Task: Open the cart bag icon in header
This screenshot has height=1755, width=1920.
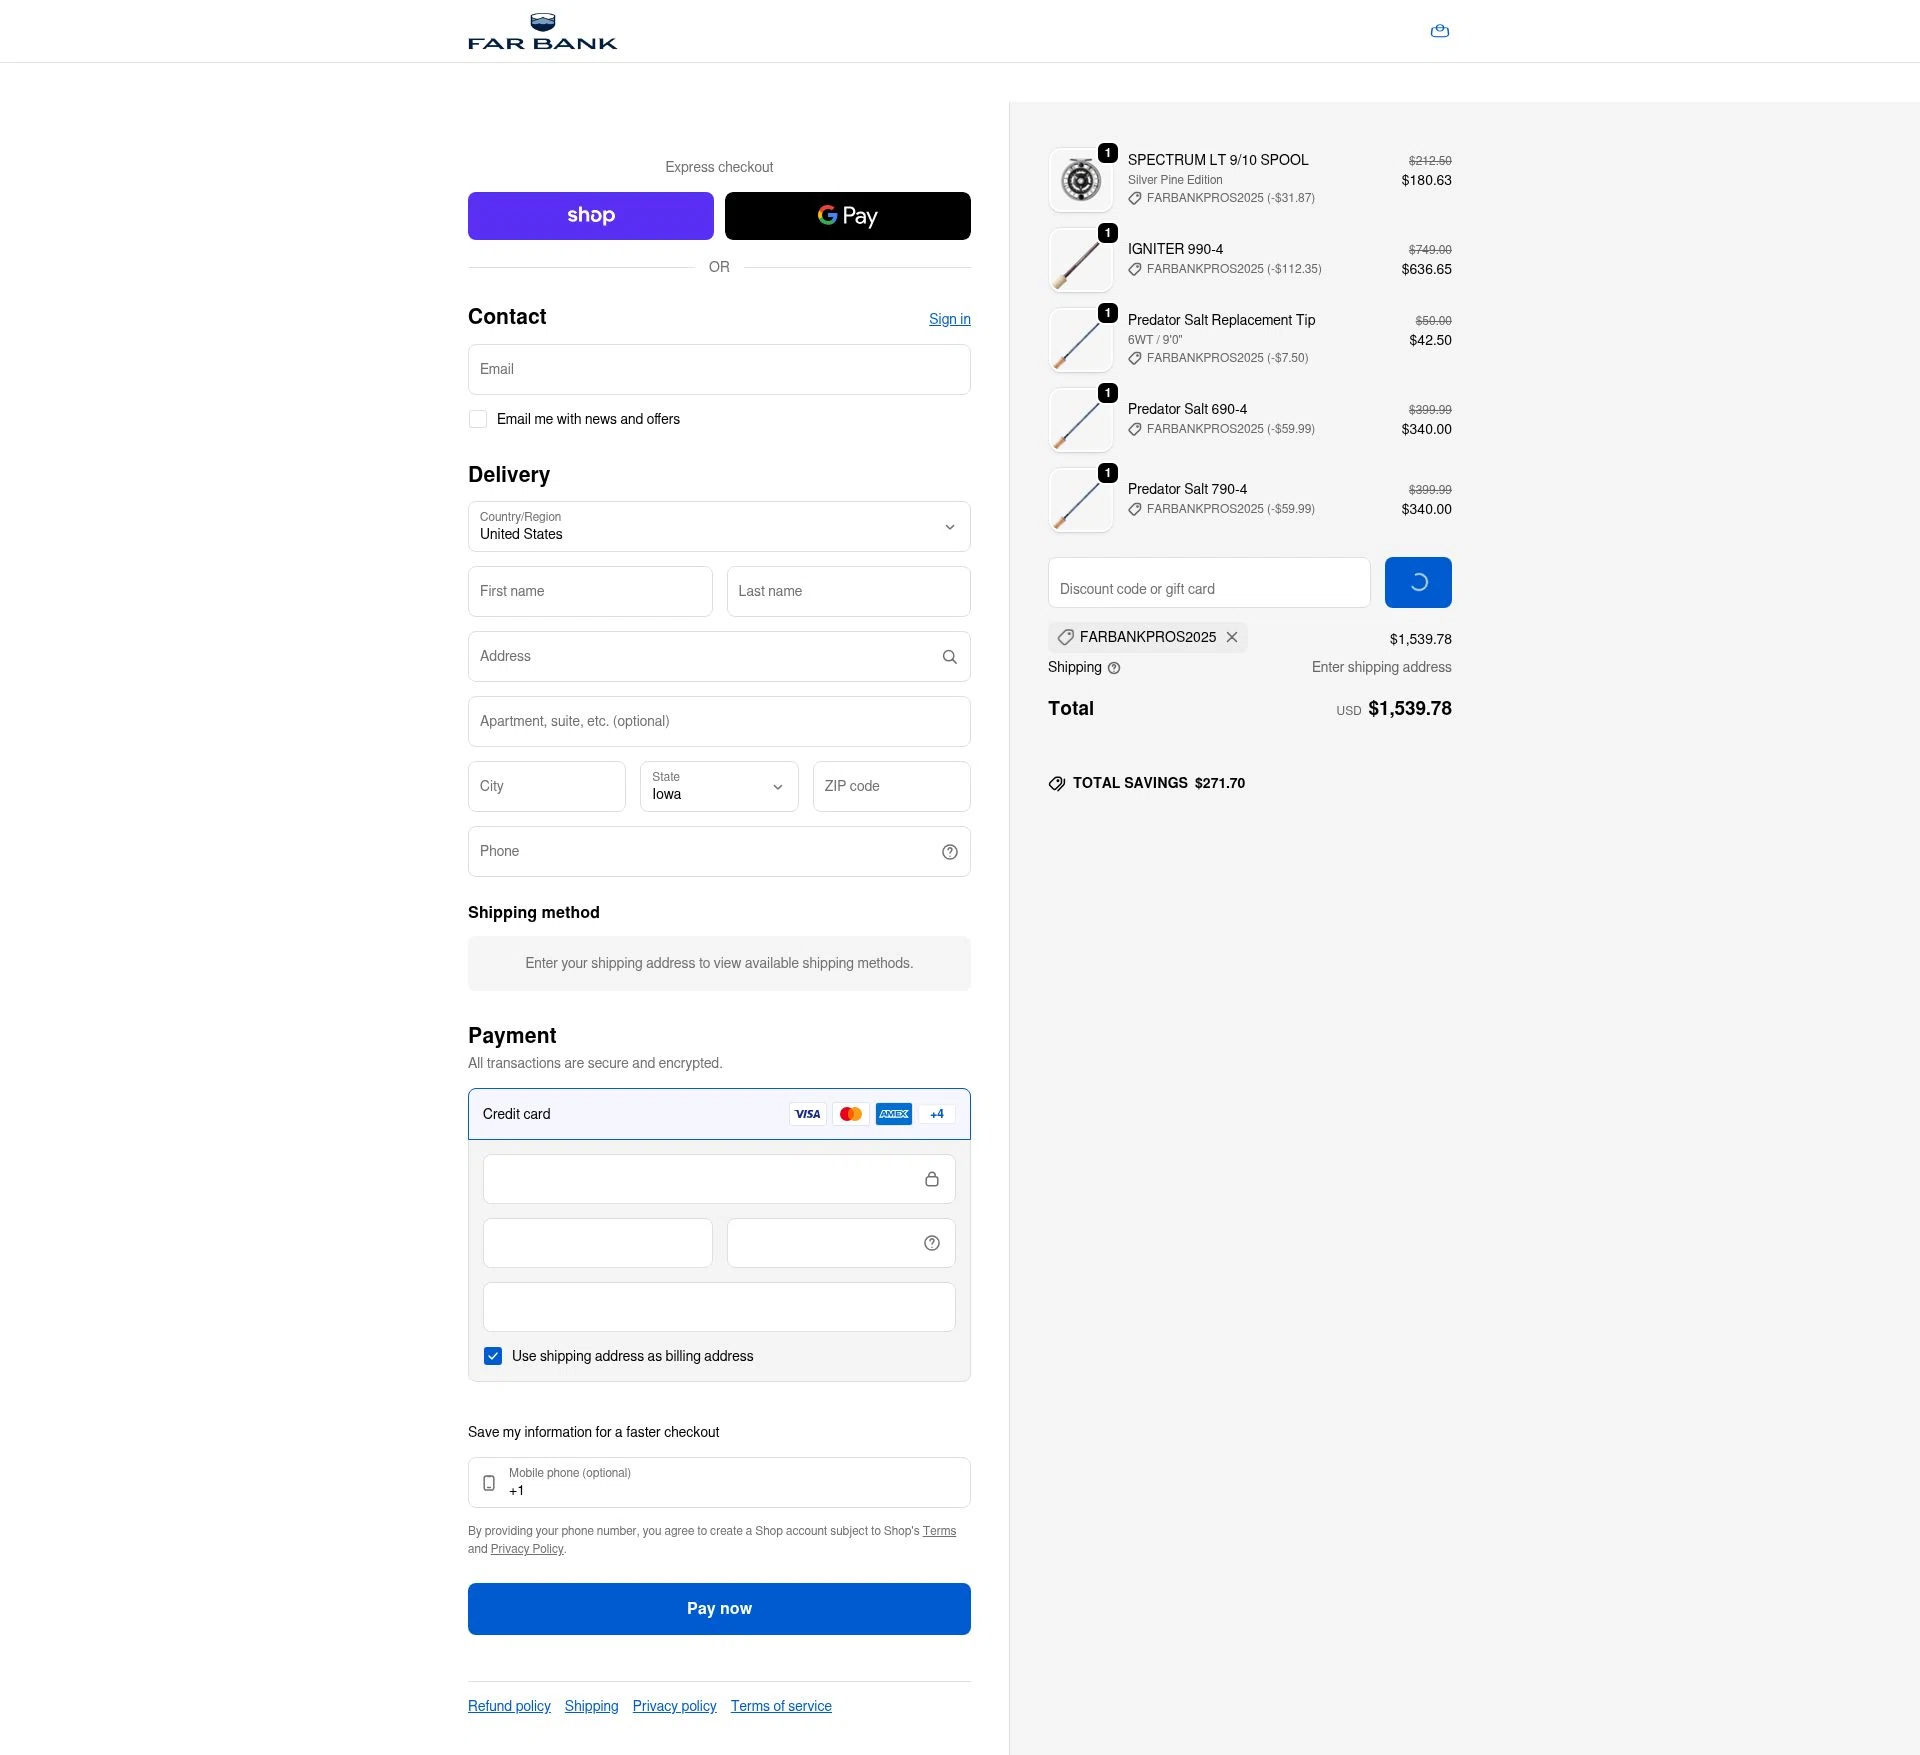Action: tap(1440, 31)
